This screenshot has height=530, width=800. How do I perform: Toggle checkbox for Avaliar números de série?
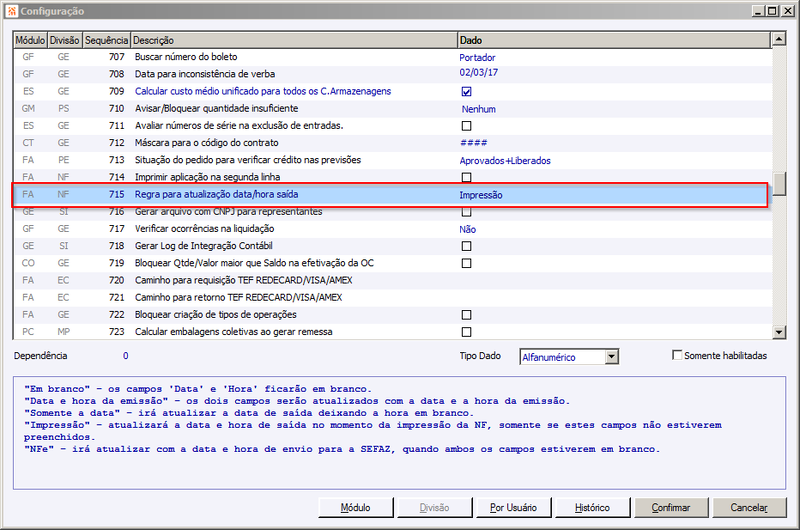(x=466, y=126)
